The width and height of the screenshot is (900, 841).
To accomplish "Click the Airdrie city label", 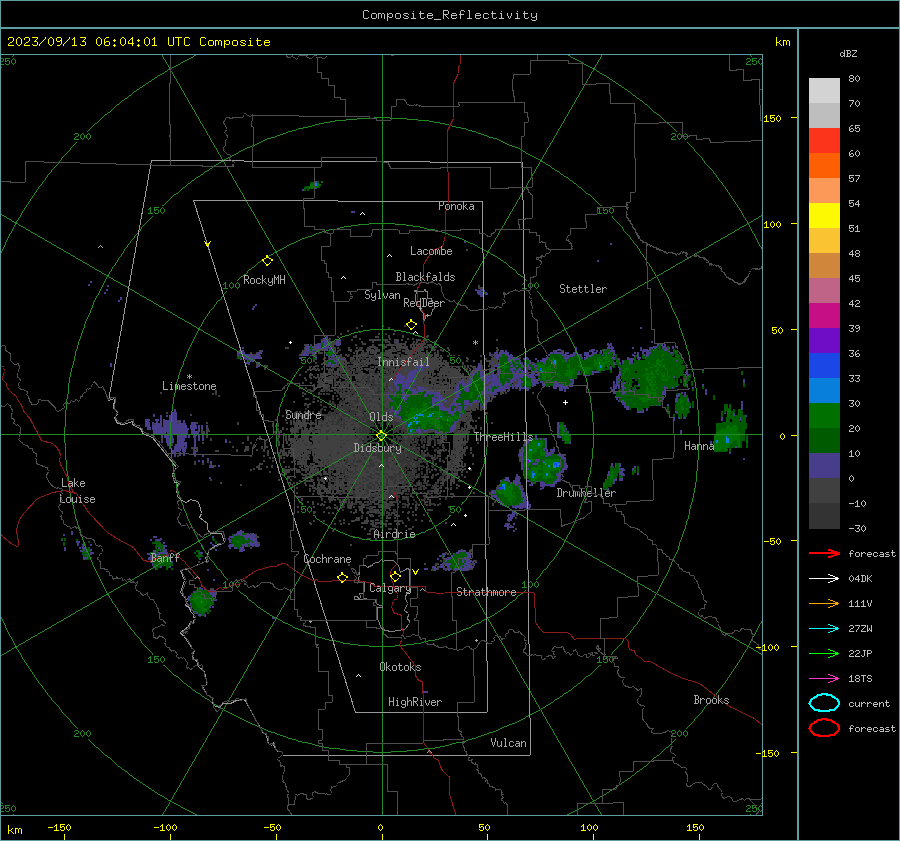I will tap(394, 534).
